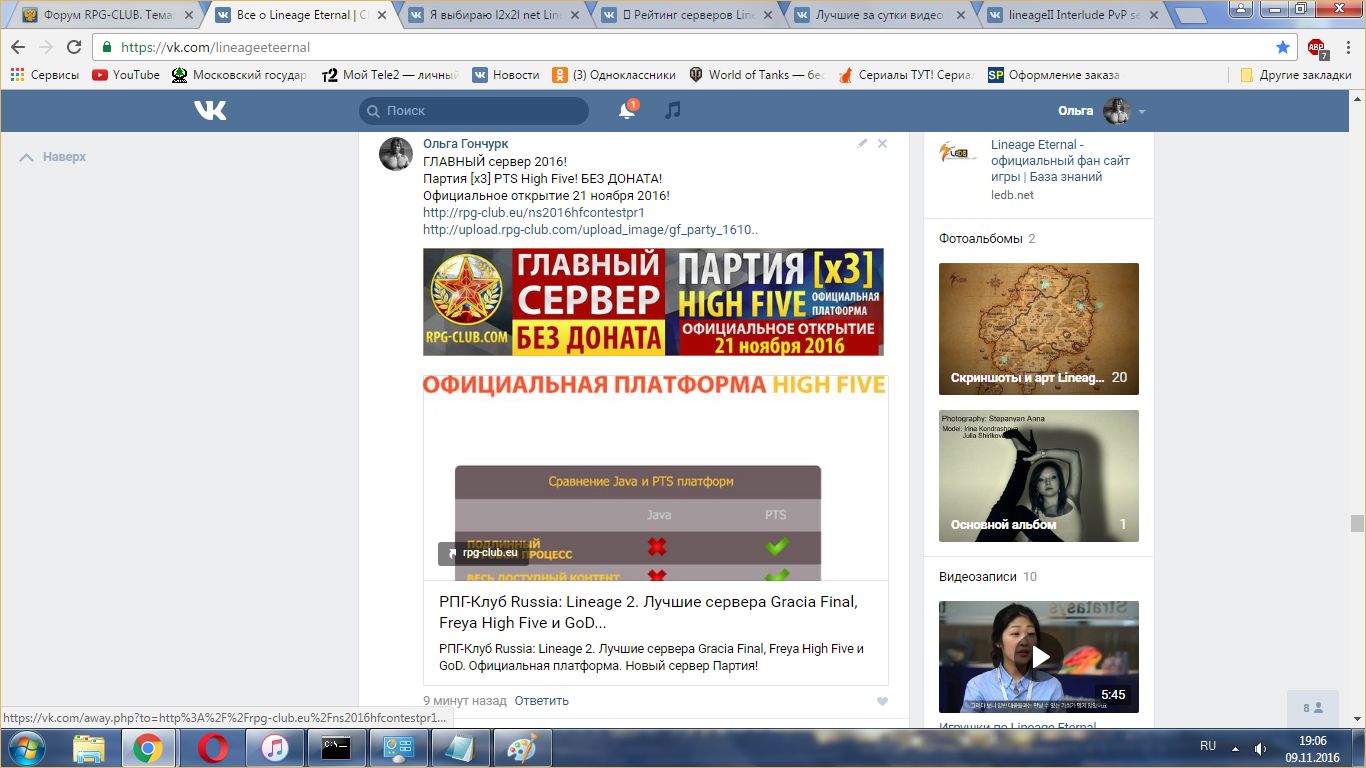The image size is (1366, 768).
Task: Click the scrollbar up arrow
Action: (x=1357, y=98)
